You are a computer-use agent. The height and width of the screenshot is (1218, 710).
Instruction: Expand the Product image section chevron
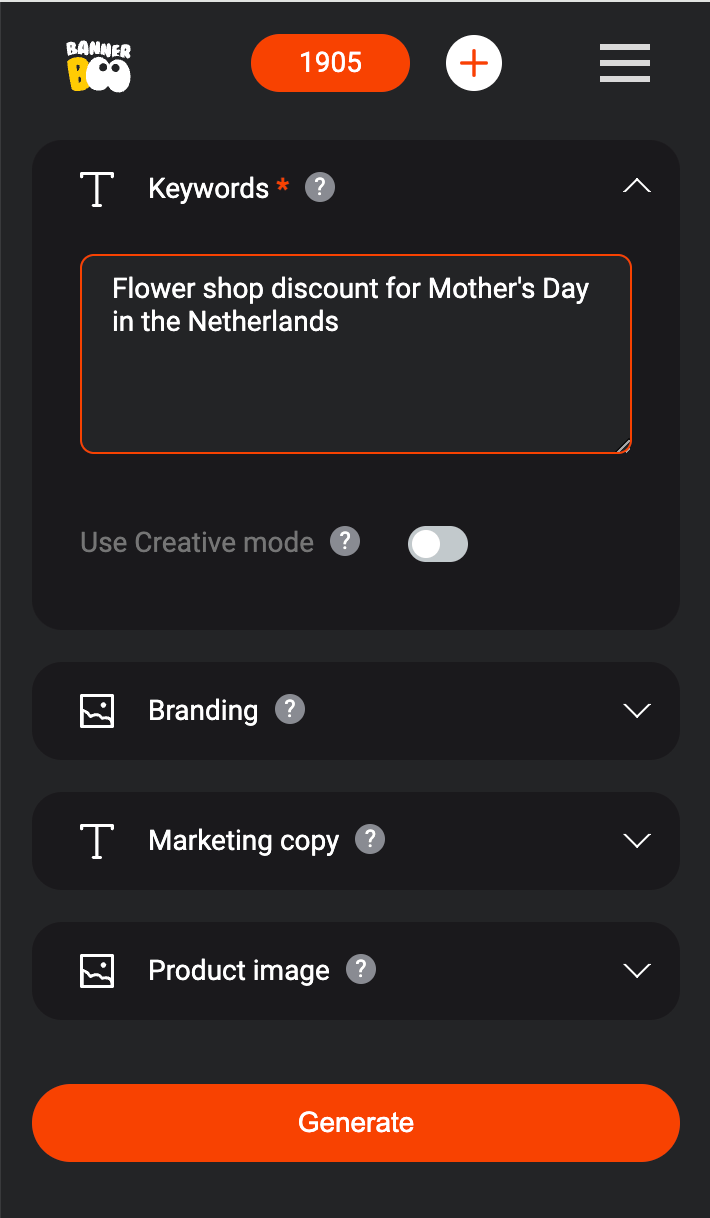pos(636,971)
